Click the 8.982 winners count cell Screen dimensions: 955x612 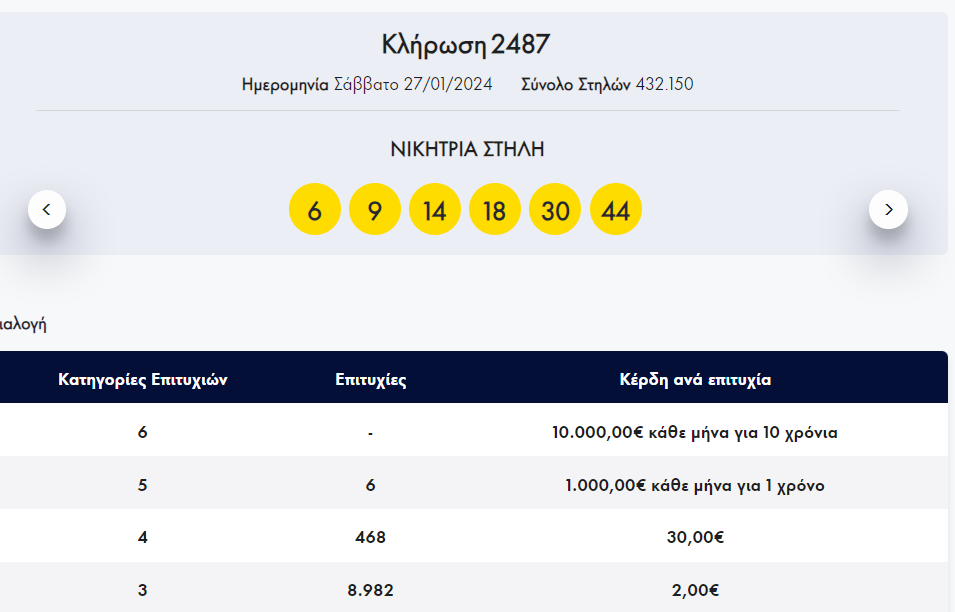point(370,590)
